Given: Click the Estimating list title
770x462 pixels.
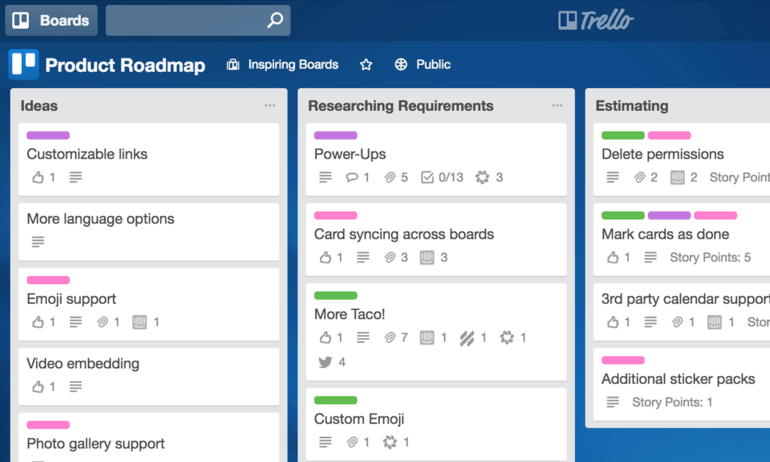Looking at the screenshot, I should pos(632,106).
